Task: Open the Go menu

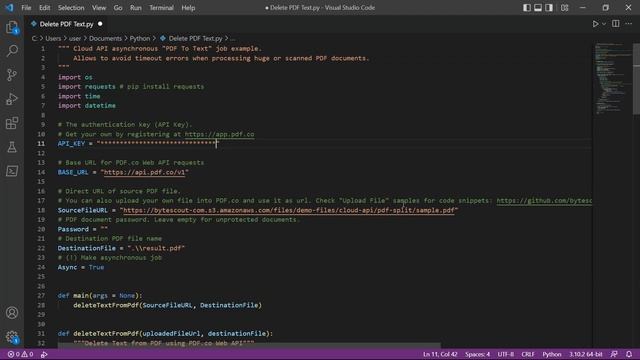Action: click(x=118, y=8)
